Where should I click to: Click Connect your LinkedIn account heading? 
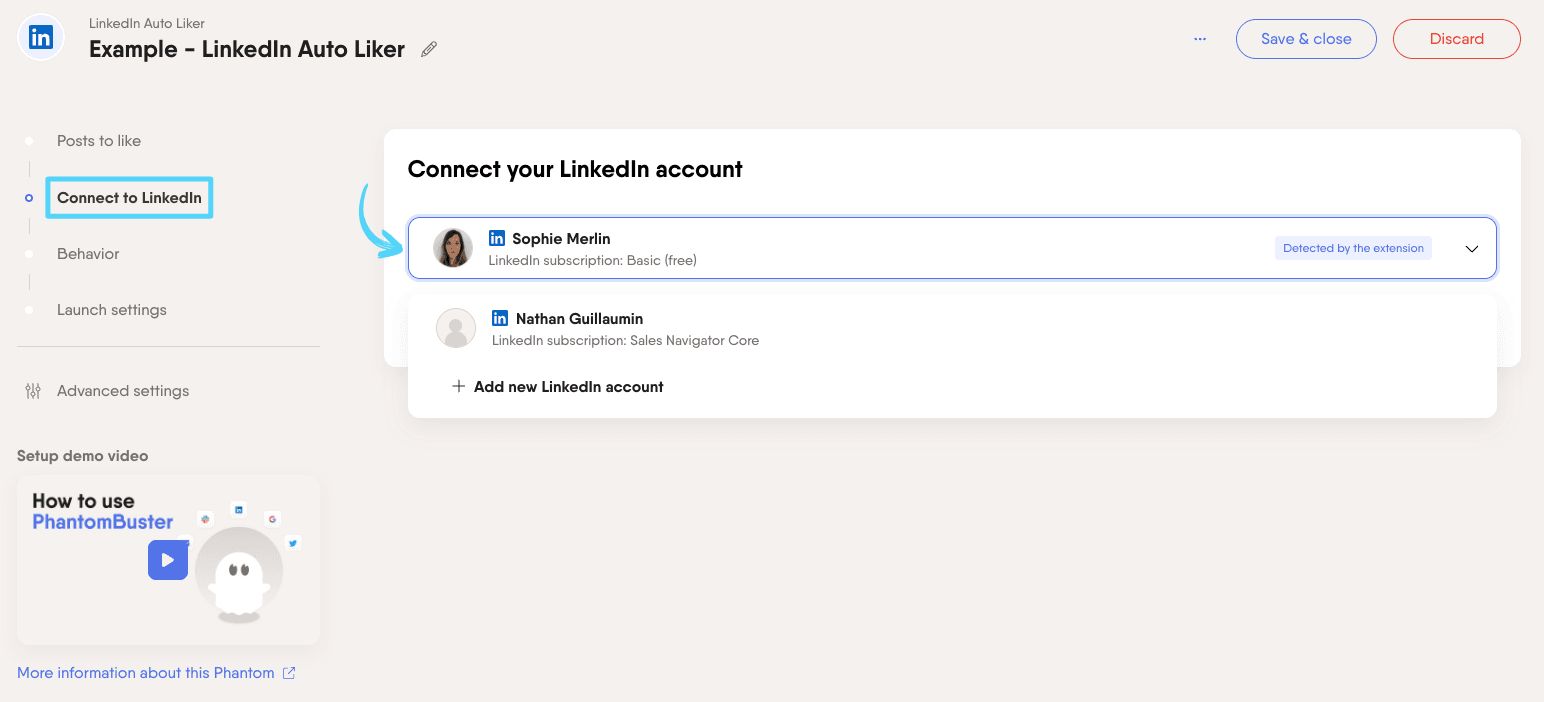[575, 169]
